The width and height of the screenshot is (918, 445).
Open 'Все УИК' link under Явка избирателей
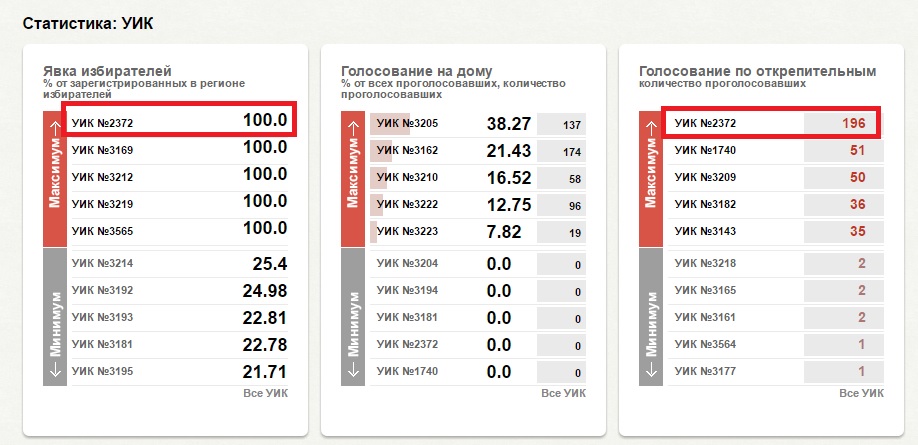point(266,393)
